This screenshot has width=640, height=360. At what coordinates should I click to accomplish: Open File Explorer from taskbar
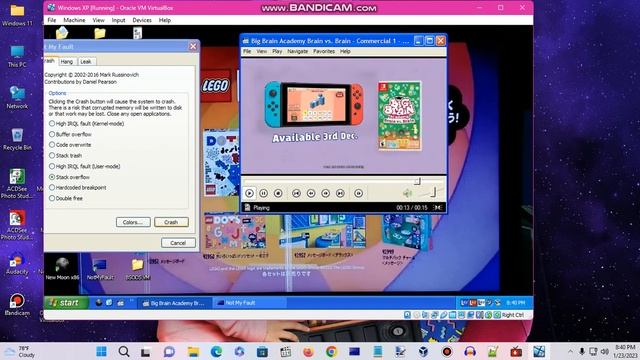tap(193, 351)
